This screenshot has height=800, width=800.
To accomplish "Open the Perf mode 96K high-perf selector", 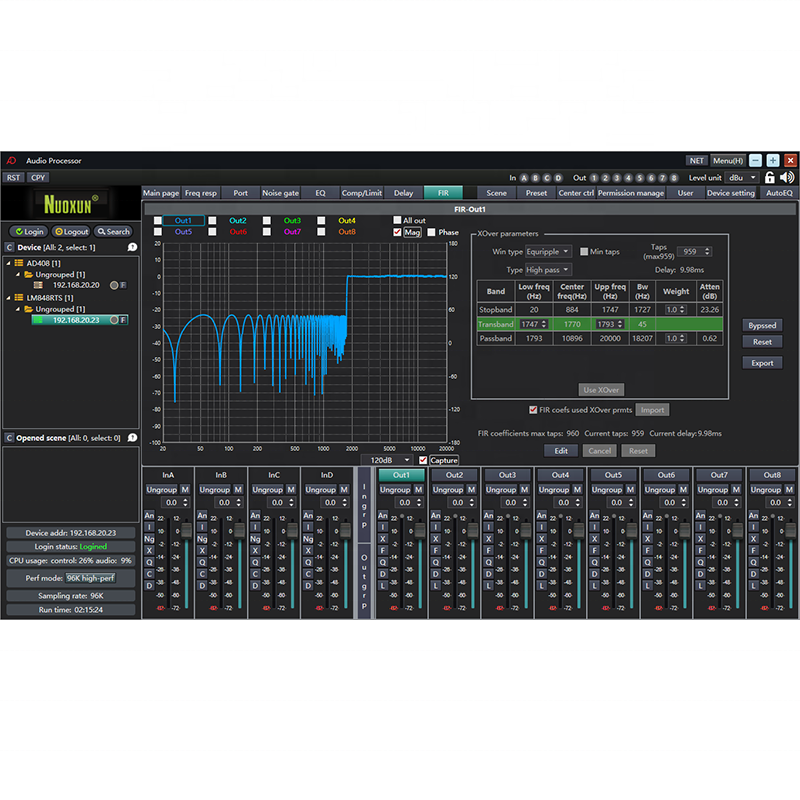I will [91, 578].
